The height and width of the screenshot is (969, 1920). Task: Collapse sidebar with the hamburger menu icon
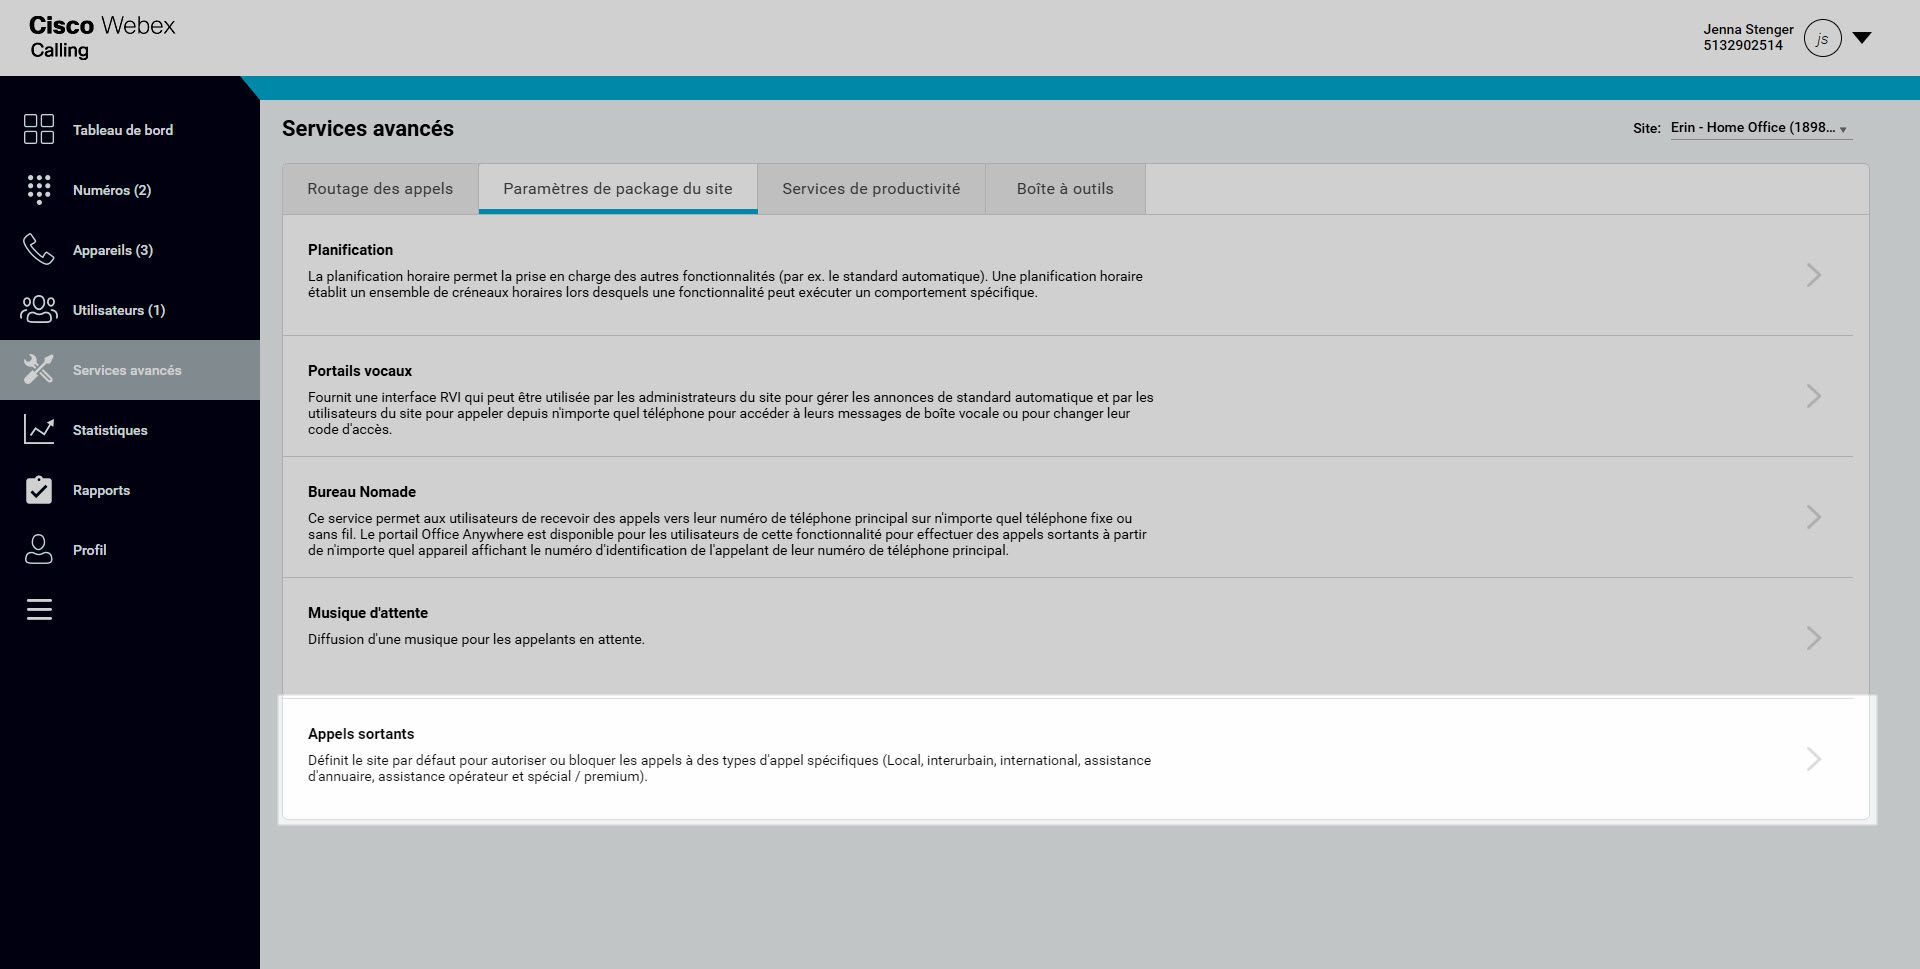(x=39, y=609)
